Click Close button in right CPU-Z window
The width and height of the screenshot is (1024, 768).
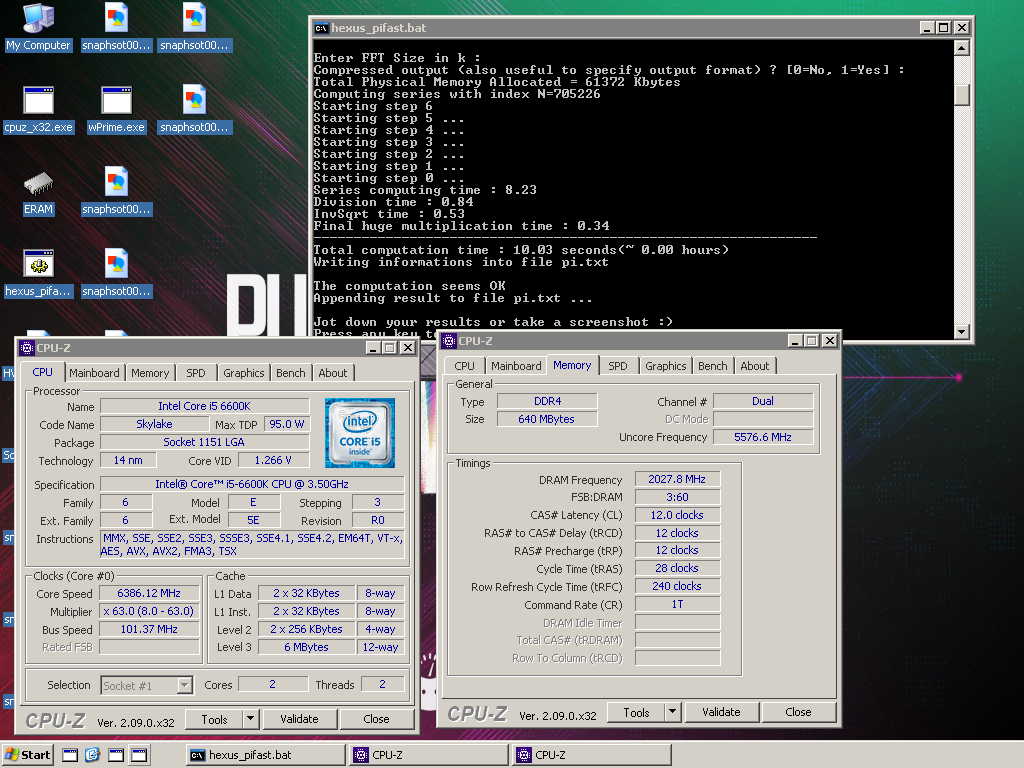(798, 712)
